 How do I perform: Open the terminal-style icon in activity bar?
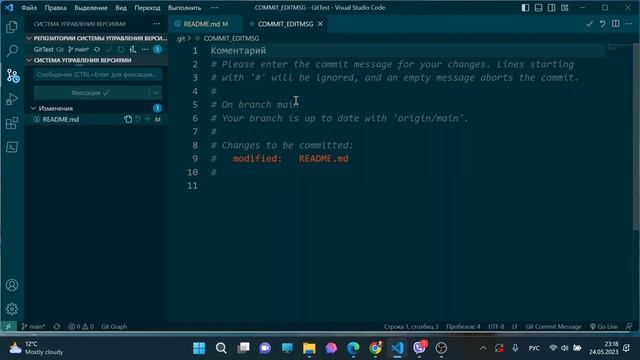point(12,147)
